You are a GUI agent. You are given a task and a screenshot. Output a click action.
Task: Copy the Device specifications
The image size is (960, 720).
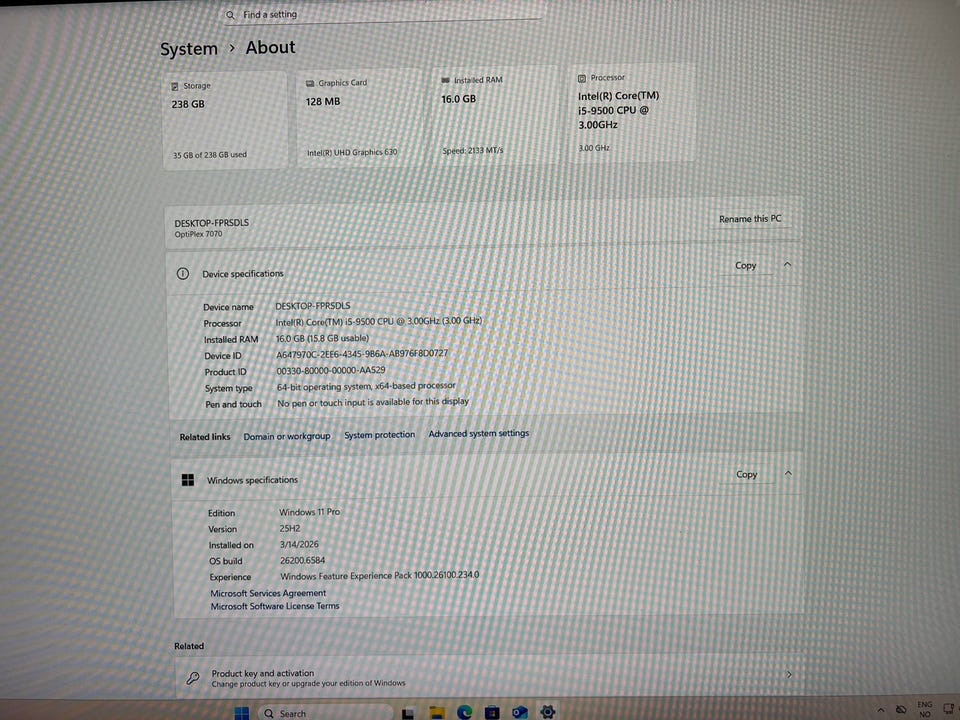click(746, 265)
